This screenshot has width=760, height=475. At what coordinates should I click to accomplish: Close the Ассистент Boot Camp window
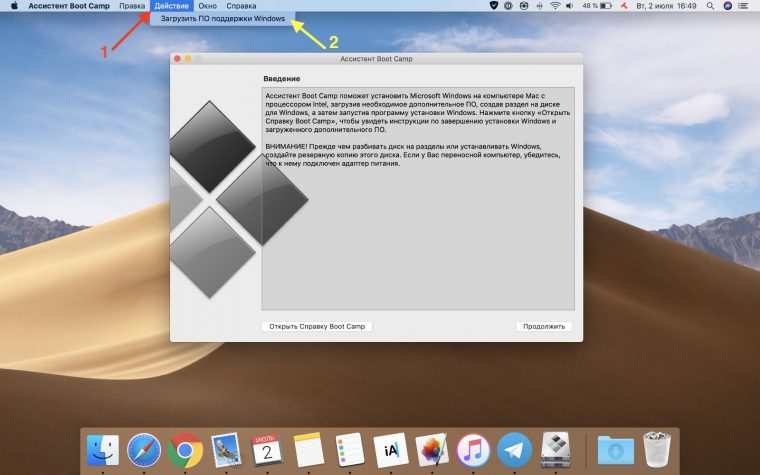coord(177,59)
